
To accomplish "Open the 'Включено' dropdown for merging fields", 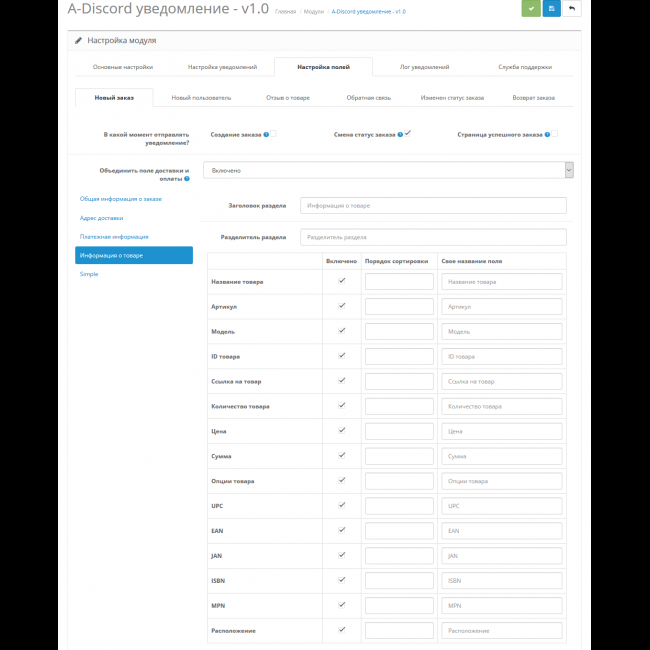I will pyautogui.click(x=388, y=171).
